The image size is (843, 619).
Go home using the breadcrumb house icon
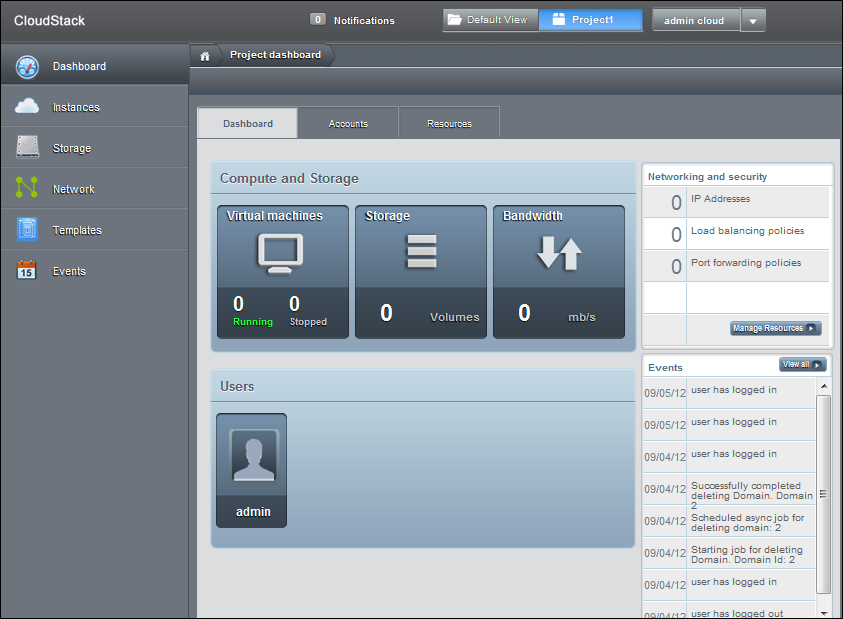pos(204,56)
